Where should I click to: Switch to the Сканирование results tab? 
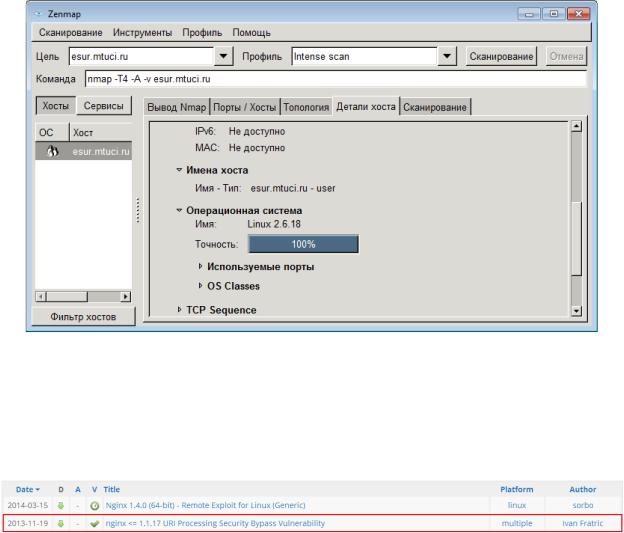435,107
